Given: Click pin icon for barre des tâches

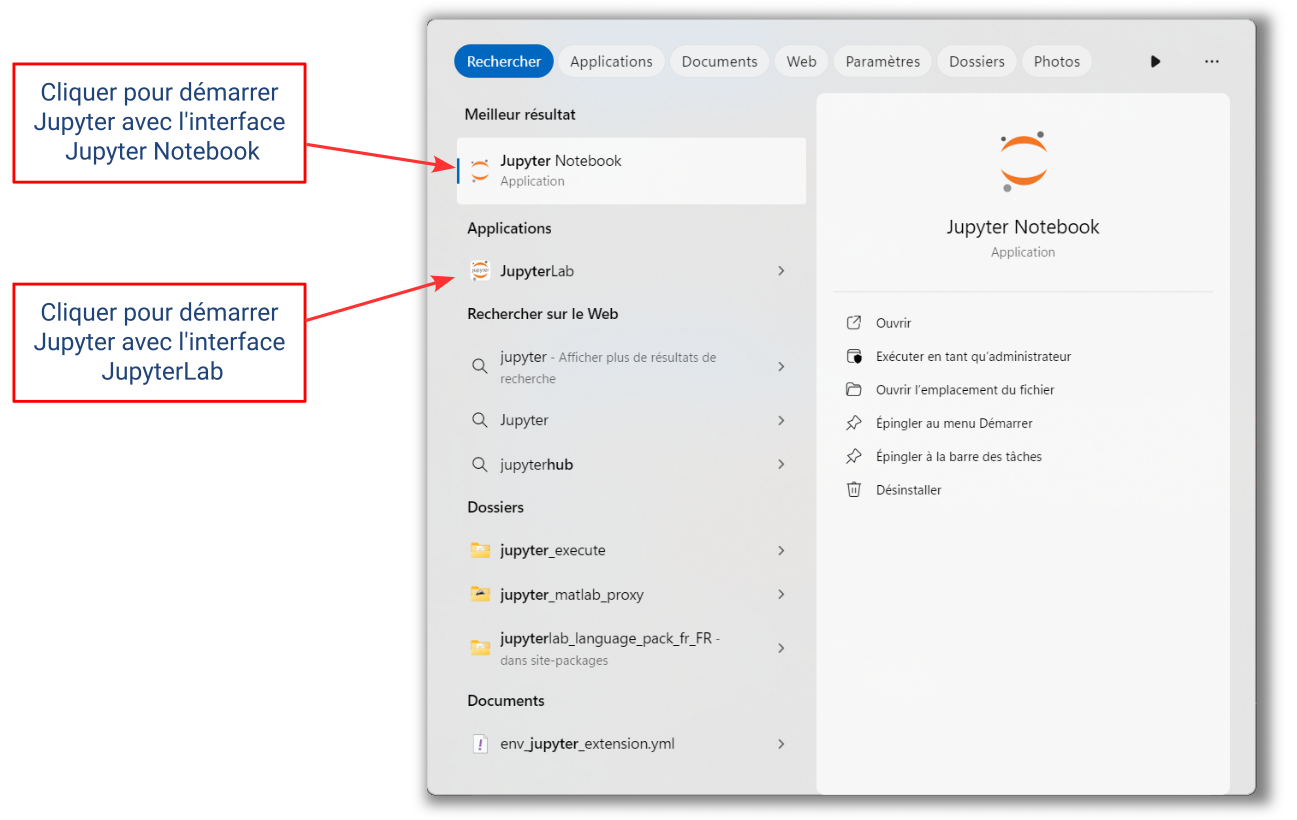Looking at the screenshot, I should 854,456.
